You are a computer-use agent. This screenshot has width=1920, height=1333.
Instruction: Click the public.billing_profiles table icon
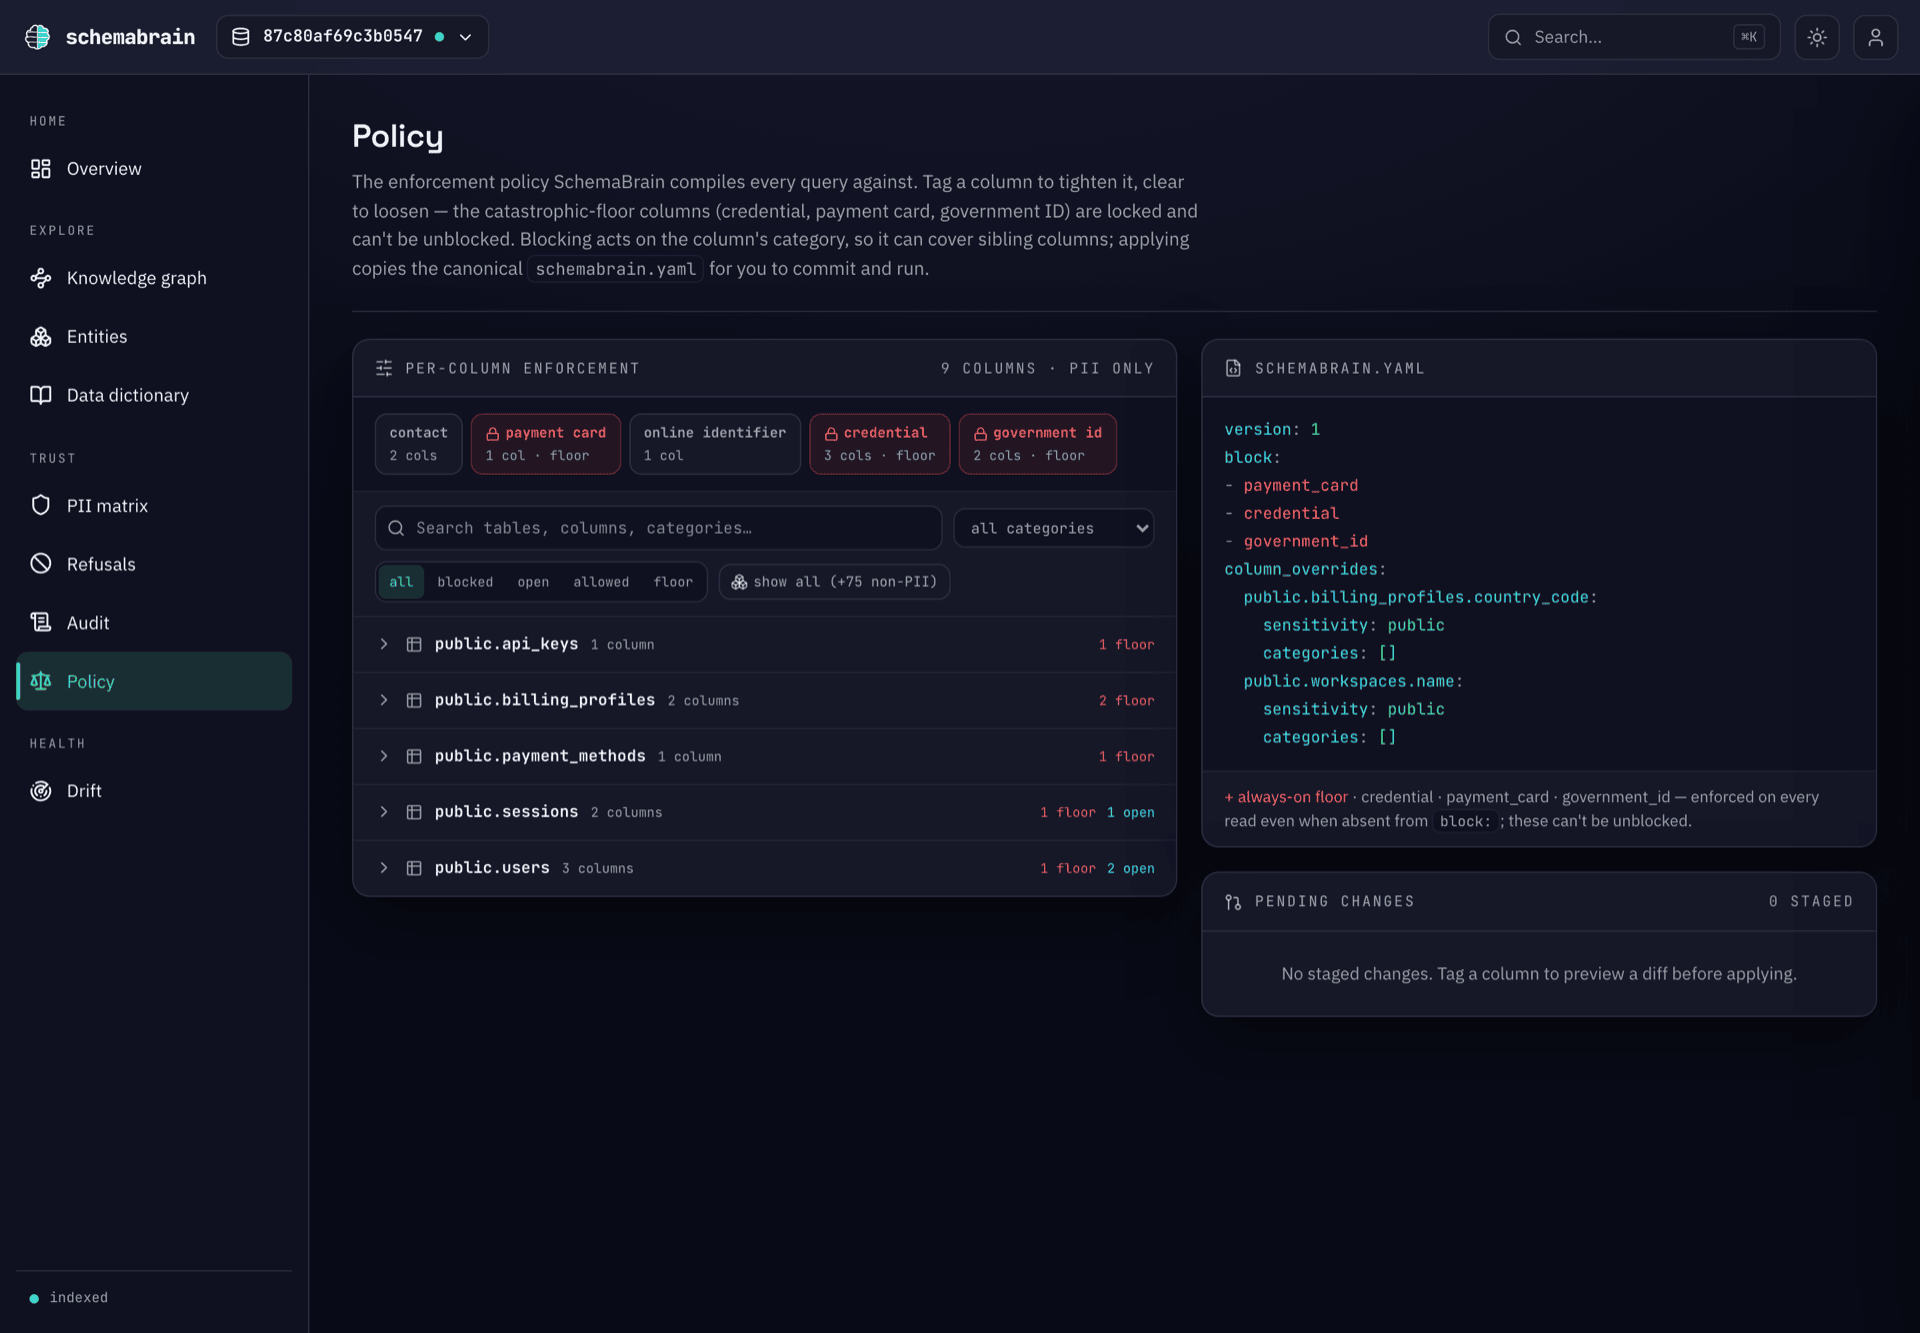click(414, 701)
